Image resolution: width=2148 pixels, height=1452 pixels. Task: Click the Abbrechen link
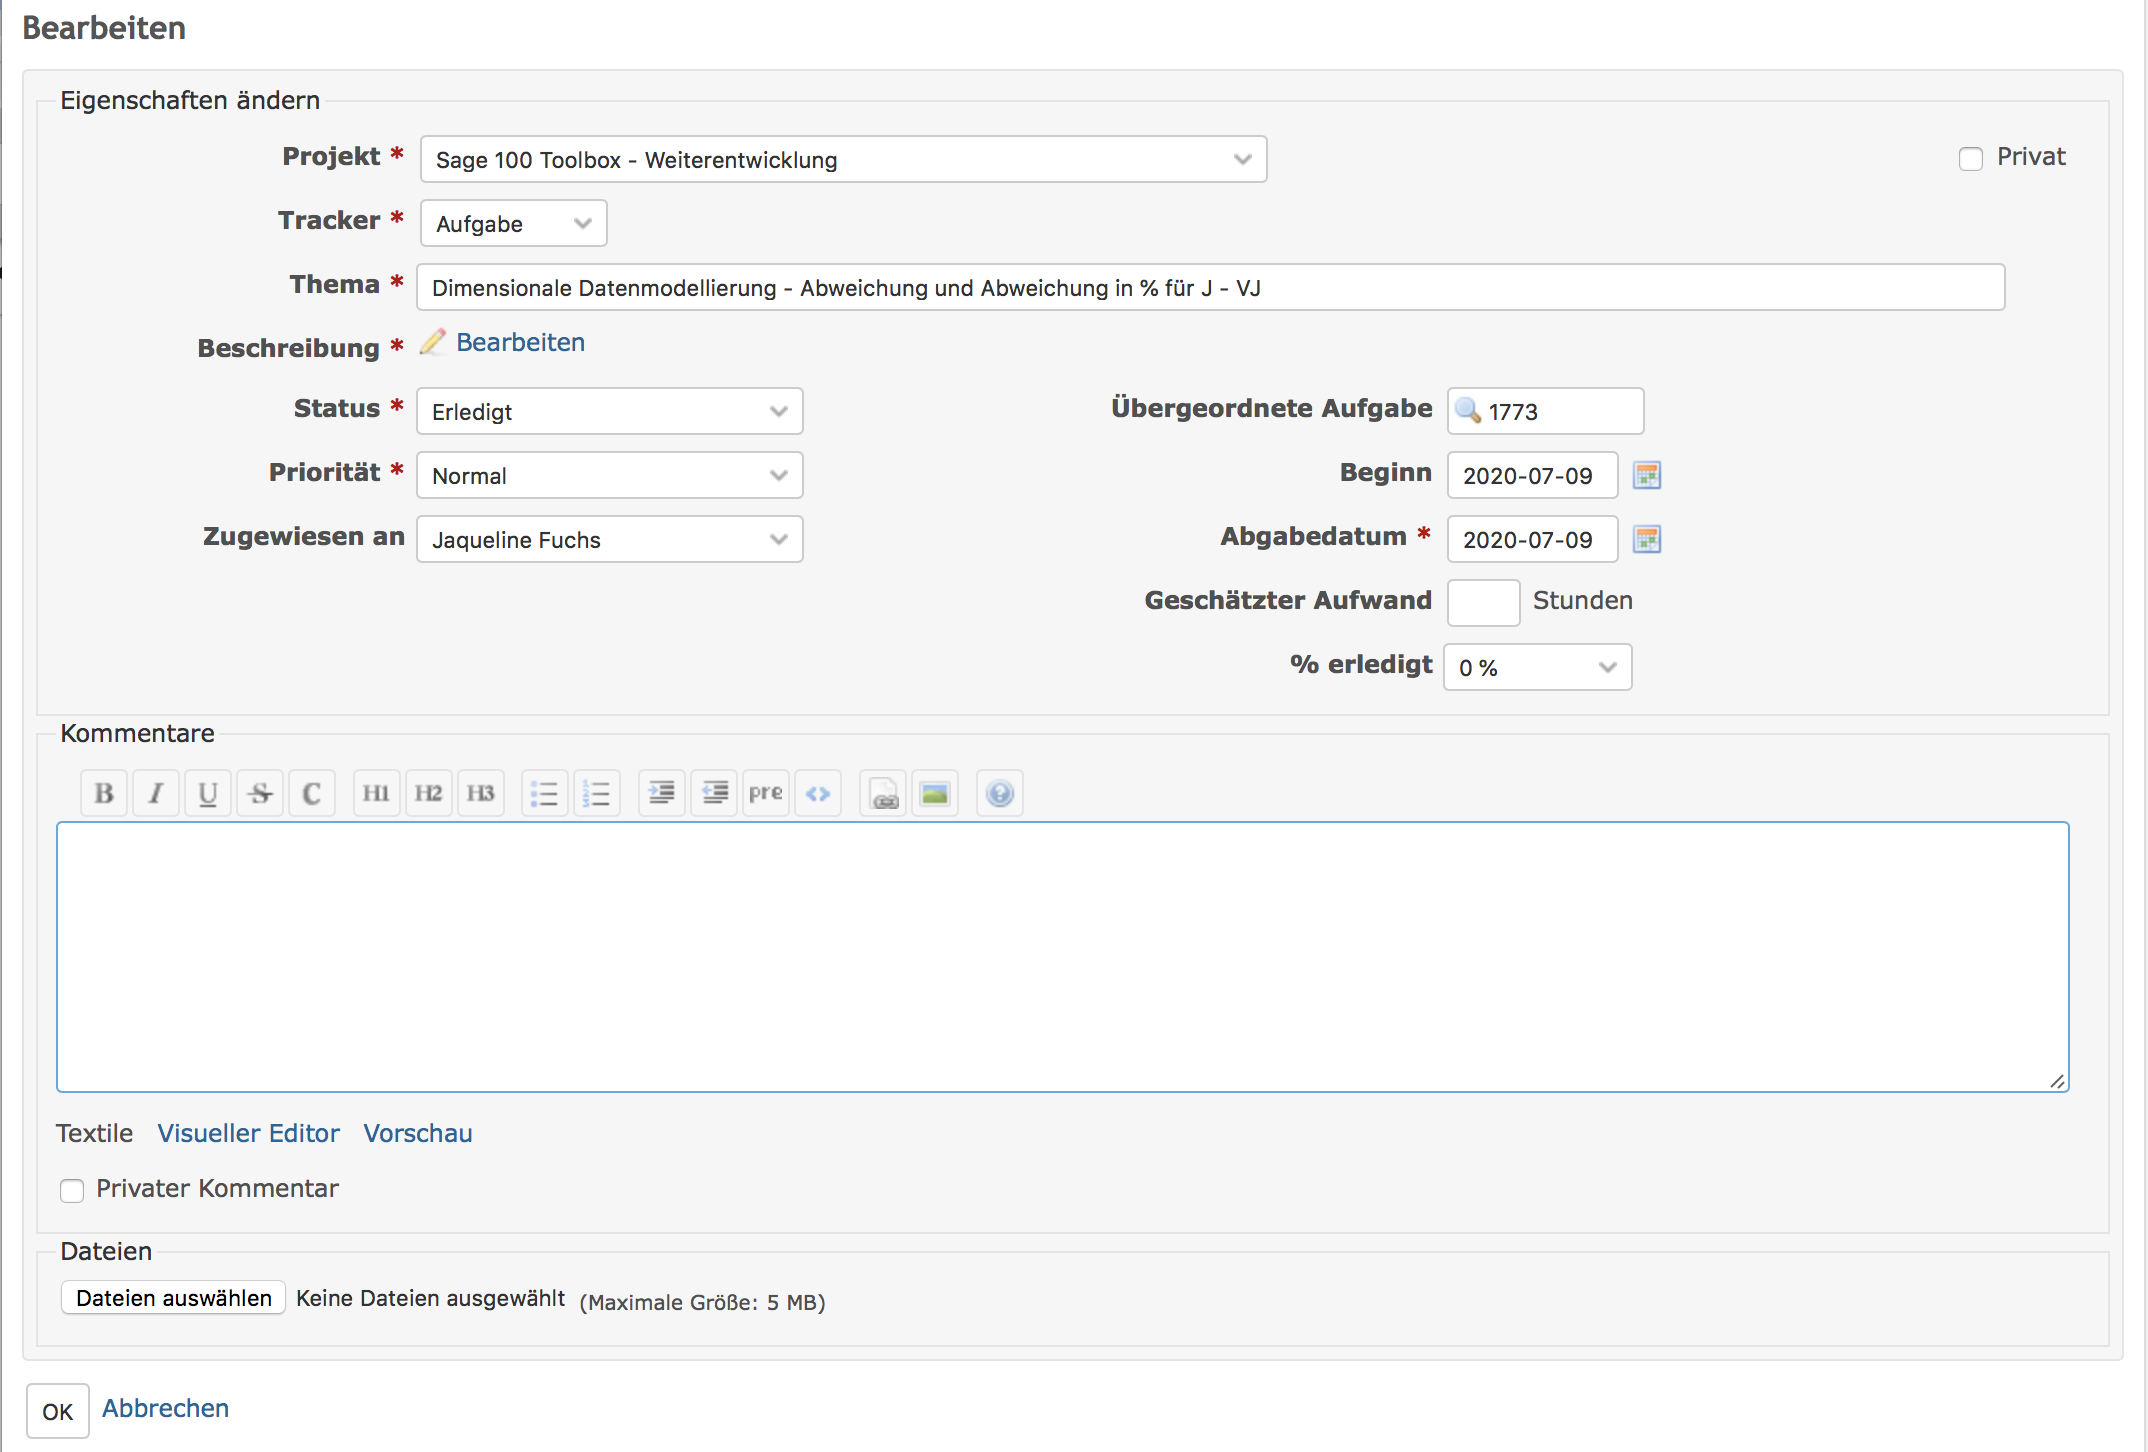[165, 1408]
